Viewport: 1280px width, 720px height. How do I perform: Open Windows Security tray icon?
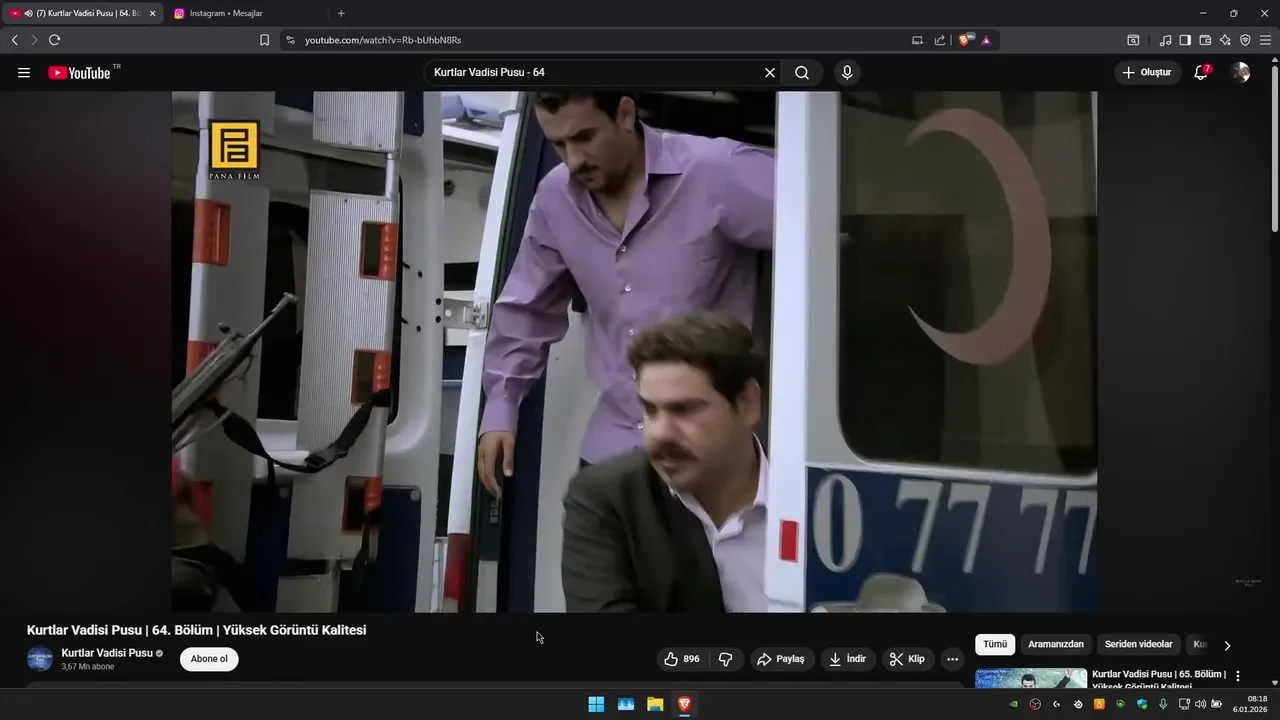click(1141, 704)
